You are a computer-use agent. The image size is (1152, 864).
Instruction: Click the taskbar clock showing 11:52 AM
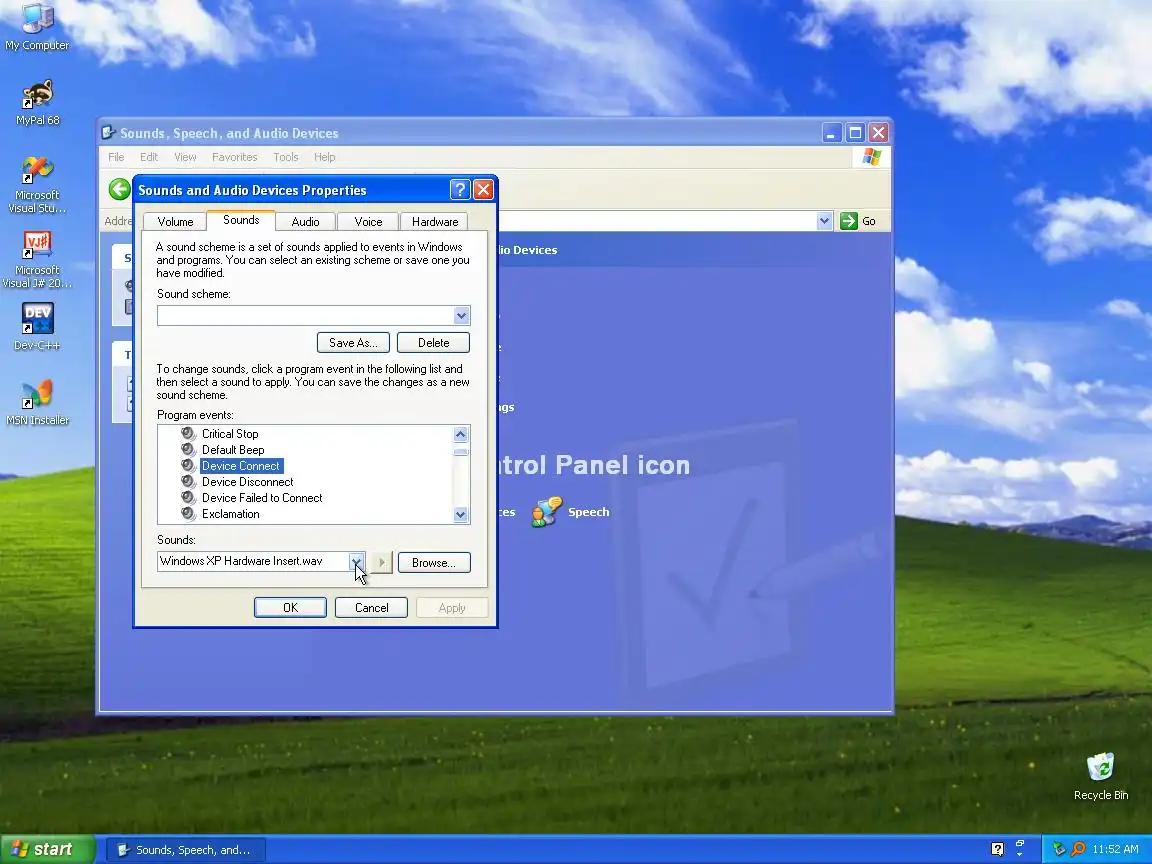point(1115,849)
